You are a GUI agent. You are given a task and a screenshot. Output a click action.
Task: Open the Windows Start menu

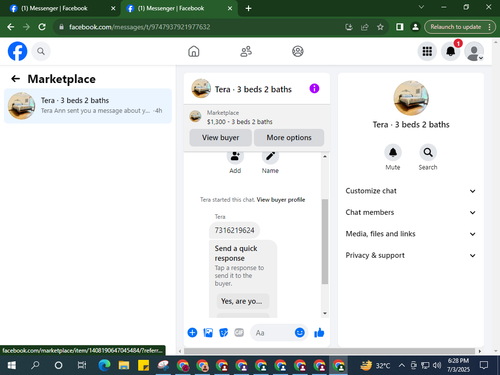point(11,365)
